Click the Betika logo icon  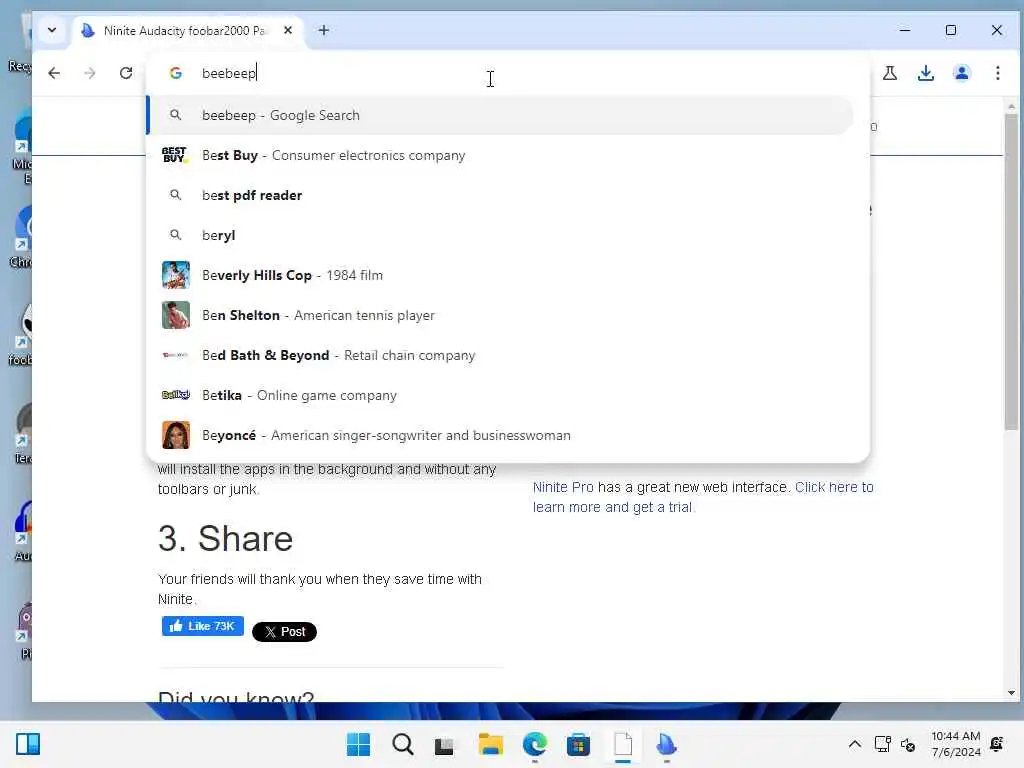coord(176,394)
